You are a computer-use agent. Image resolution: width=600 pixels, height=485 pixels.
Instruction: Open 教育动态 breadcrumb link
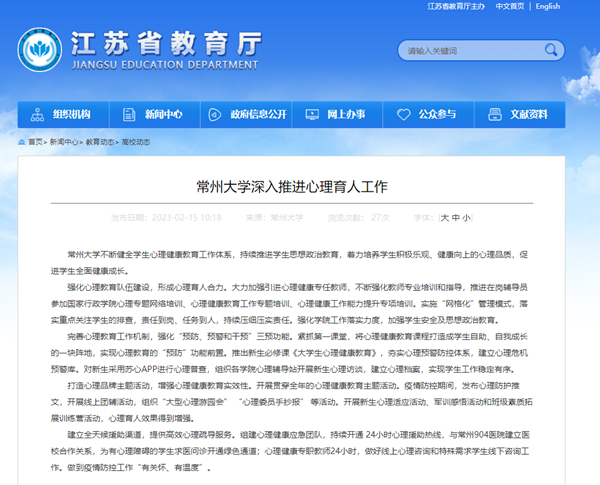(101, 143)
